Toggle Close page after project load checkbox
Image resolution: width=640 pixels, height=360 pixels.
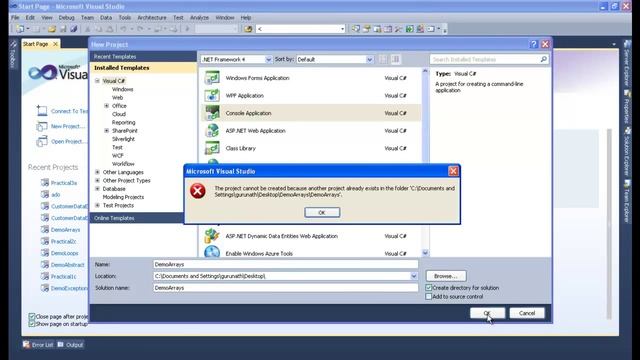pyautogui.click(x=32, y=316)
